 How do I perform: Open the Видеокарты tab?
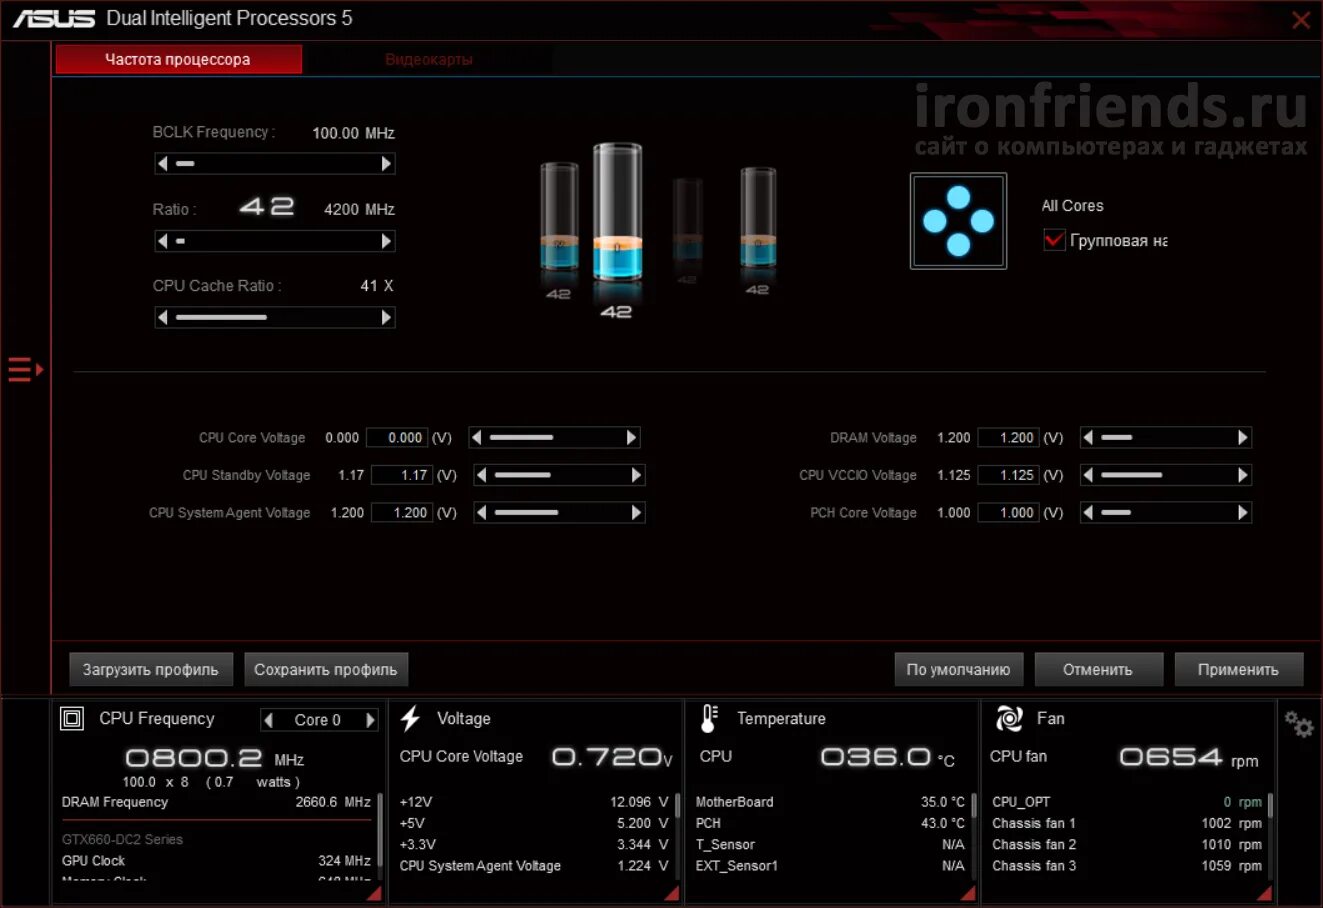(x=428, y=59)
